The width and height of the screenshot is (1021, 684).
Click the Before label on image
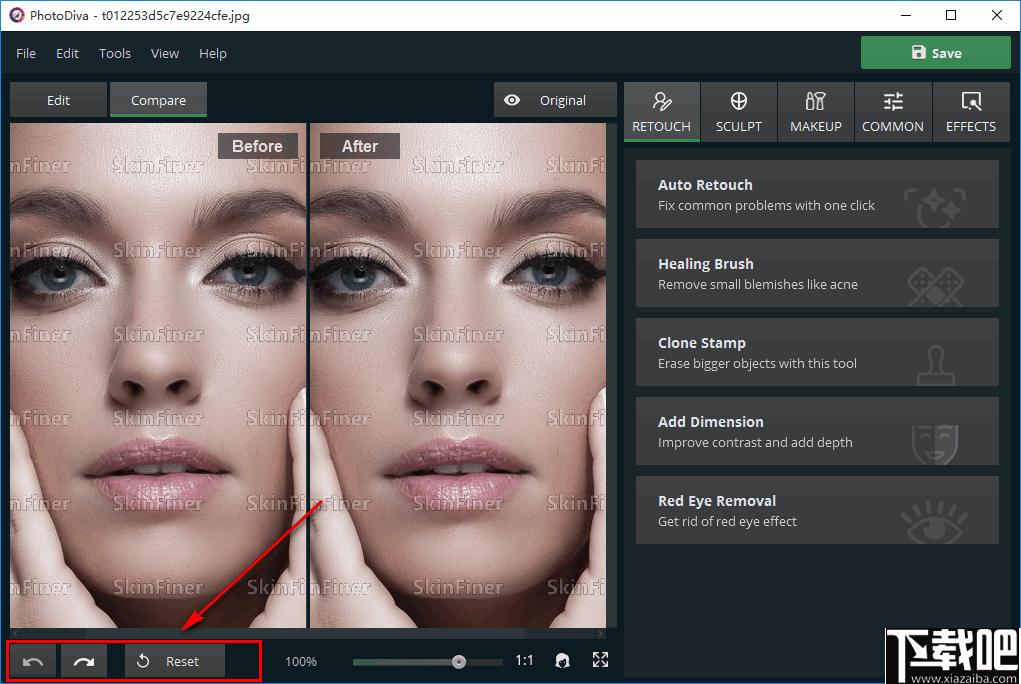tap(257, 146)
